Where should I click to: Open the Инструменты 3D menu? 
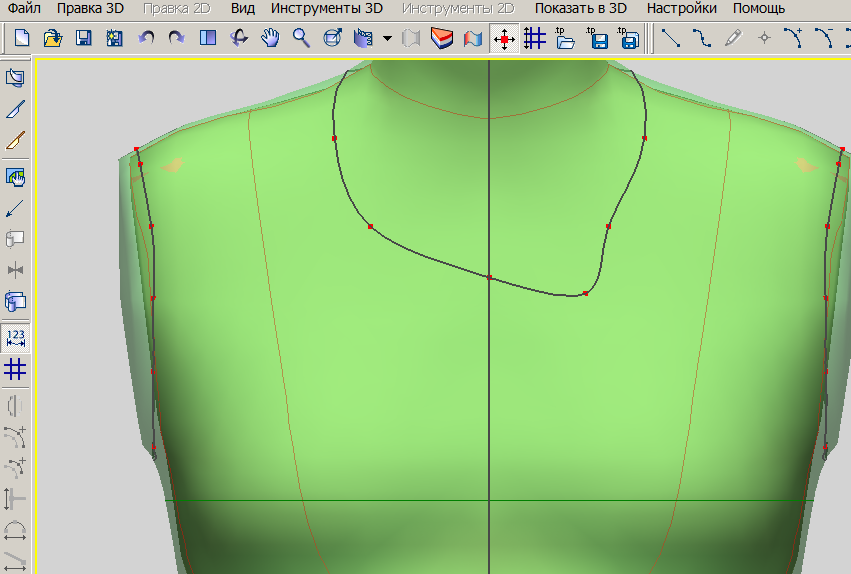pyautogui.click(x=327, y=9)
